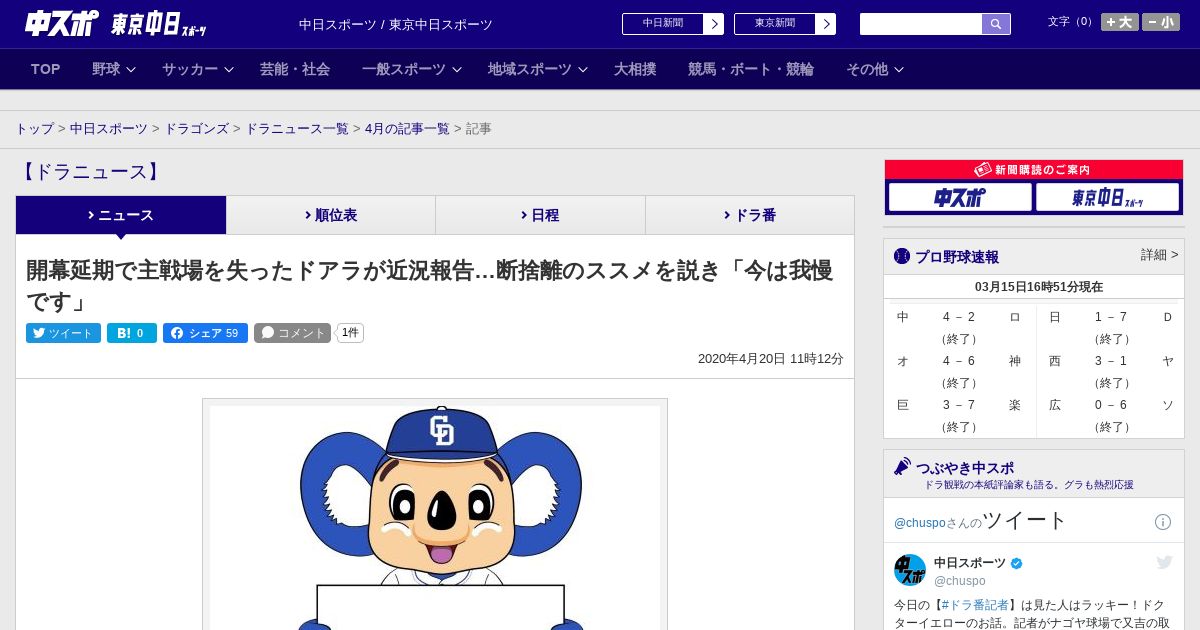The height and width of the screenshot is (630, 1200).
Task: Click 東京中日スポーツ subscription banner button
Action: click(x=1107, y=197)
